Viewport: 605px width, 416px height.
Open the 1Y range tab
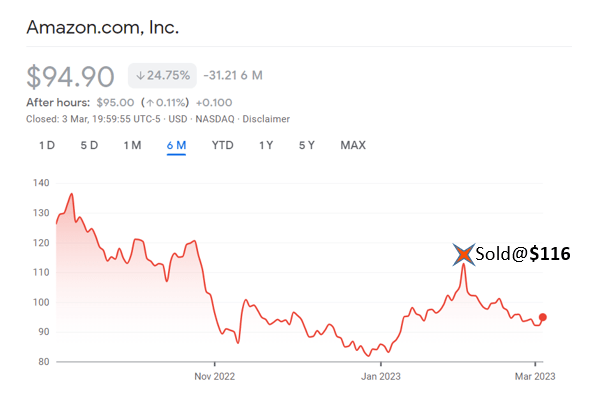pos(266,145)
